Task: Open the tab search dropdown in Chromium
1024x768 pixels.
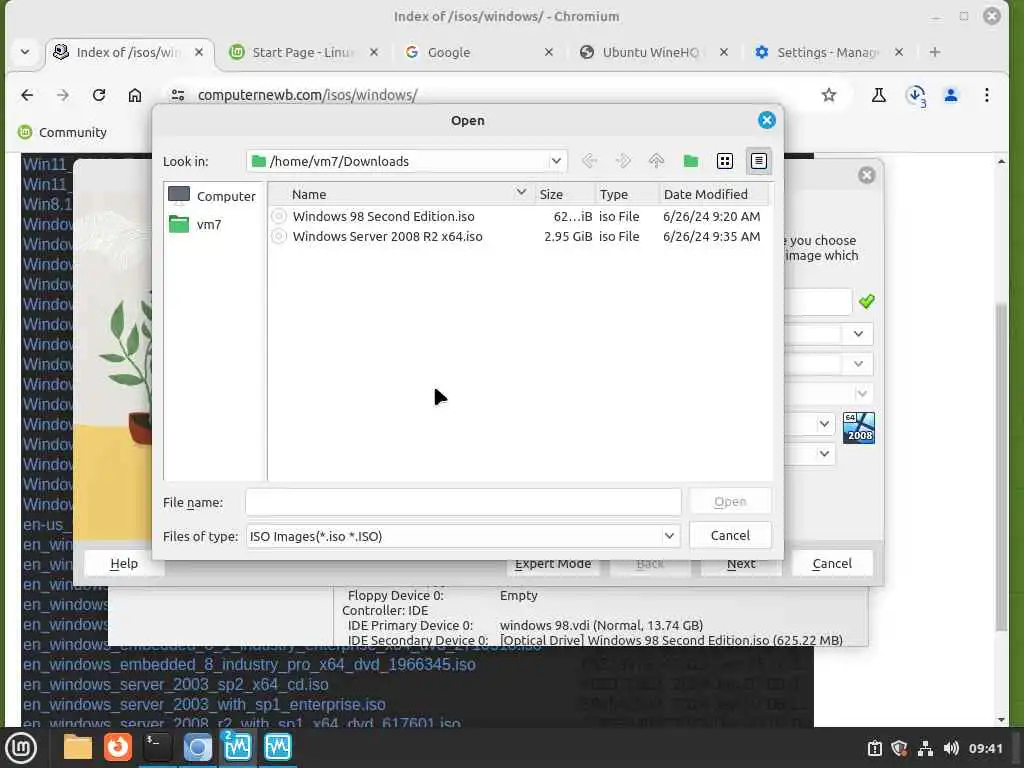Action: click(x=25, y=52)
